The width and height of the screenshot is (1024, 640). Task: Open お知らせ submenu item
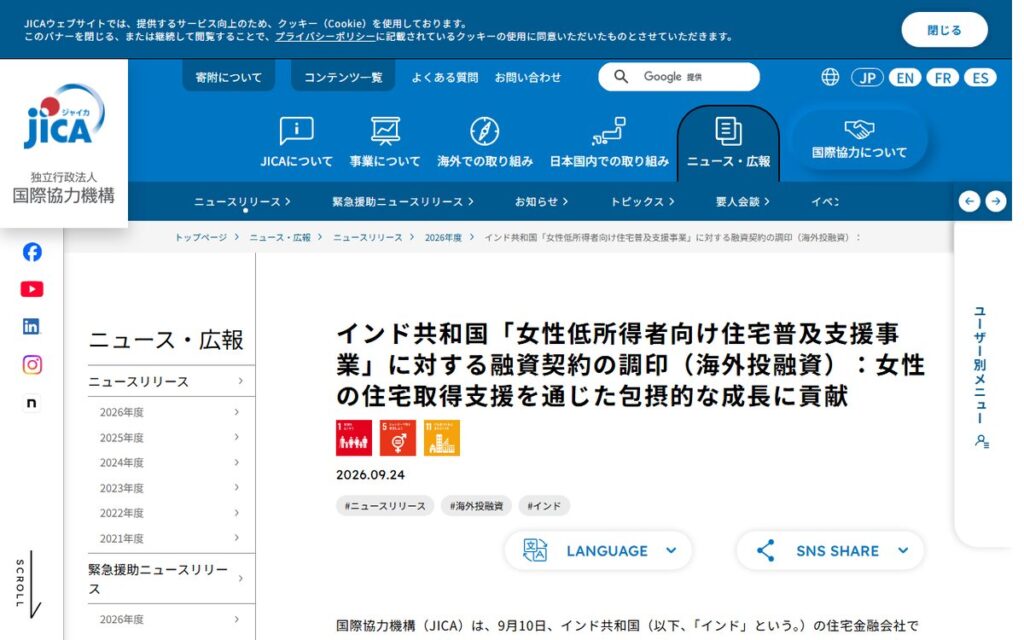[x=541, y=202]
